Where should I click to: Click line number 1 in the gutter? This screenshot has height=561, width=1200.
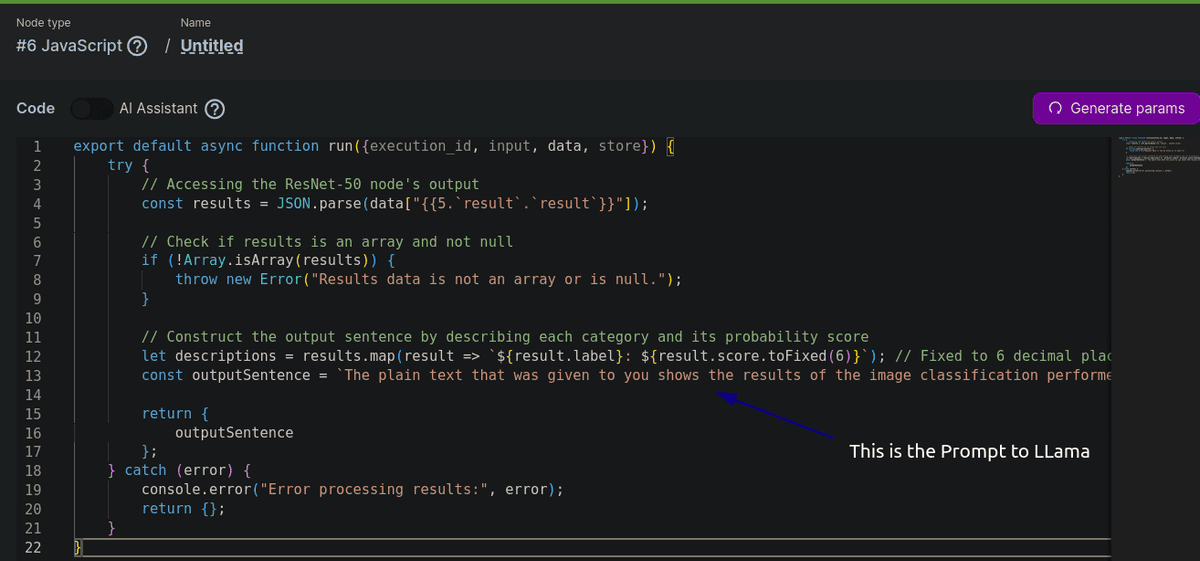37,146
